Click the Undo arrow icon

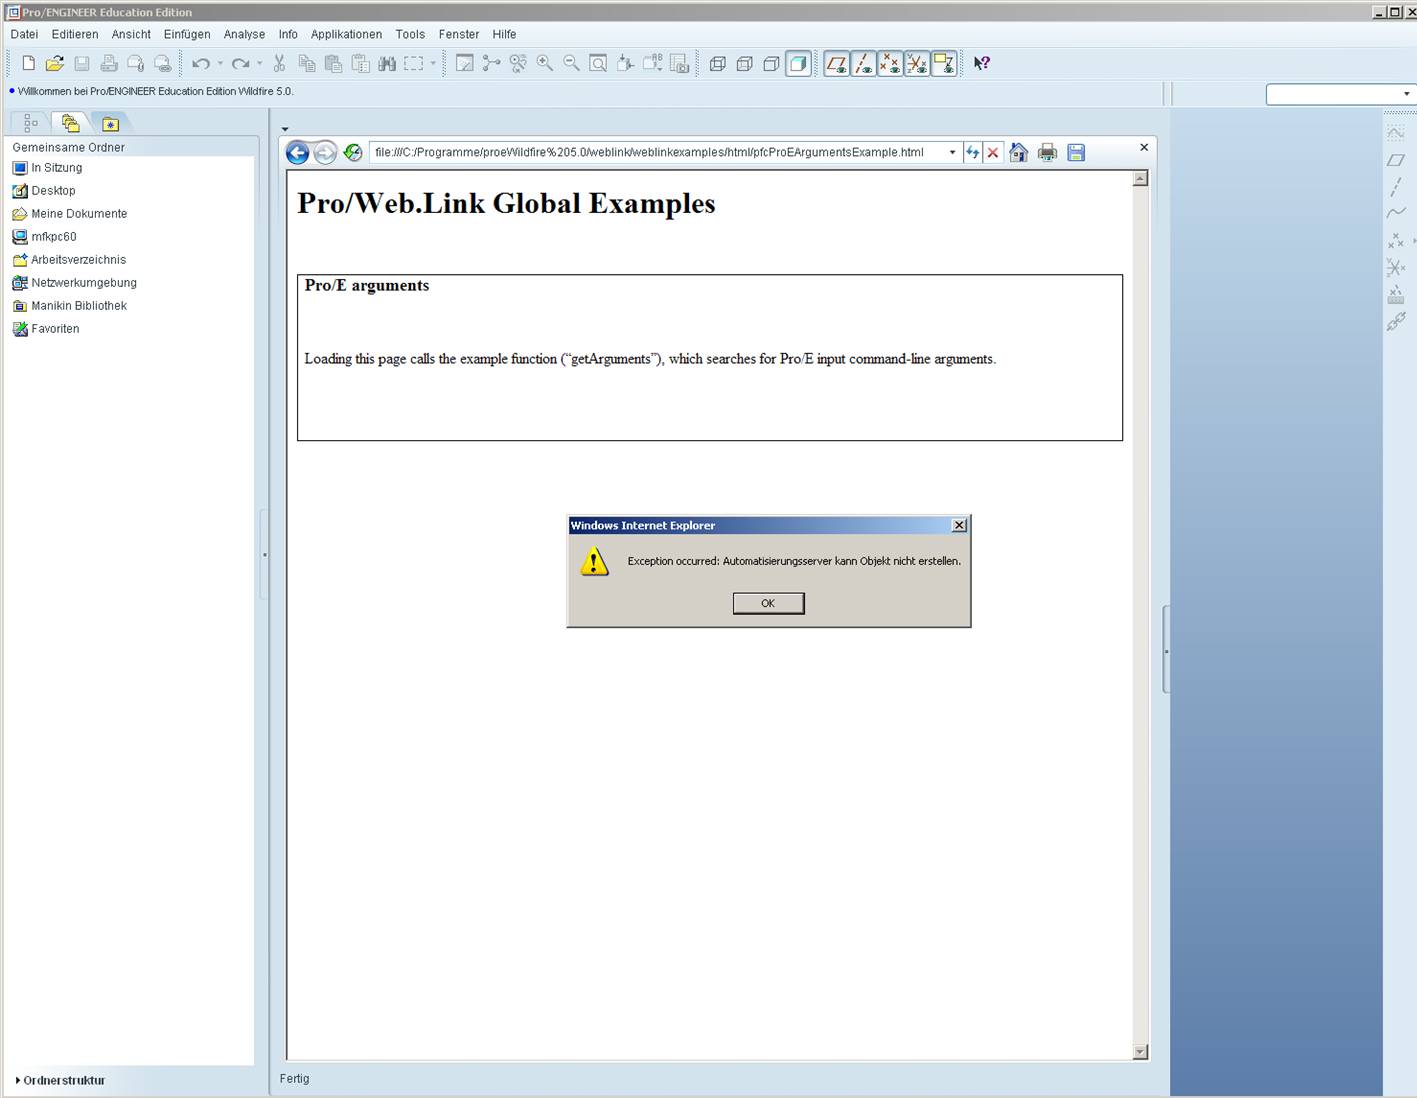(x=201, y=63)
